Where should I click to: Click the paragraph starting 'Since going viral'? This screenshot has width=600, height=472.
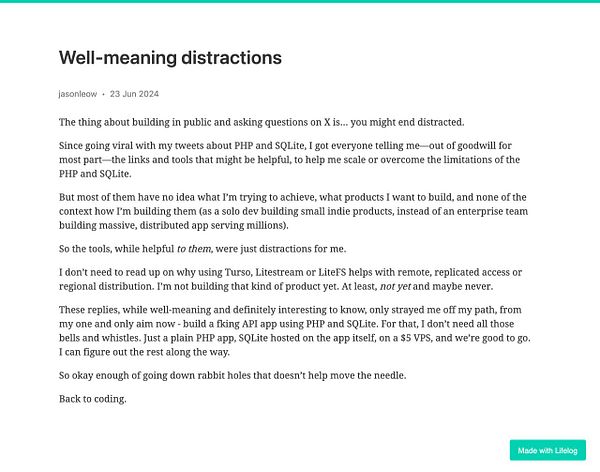coord(289,160)
